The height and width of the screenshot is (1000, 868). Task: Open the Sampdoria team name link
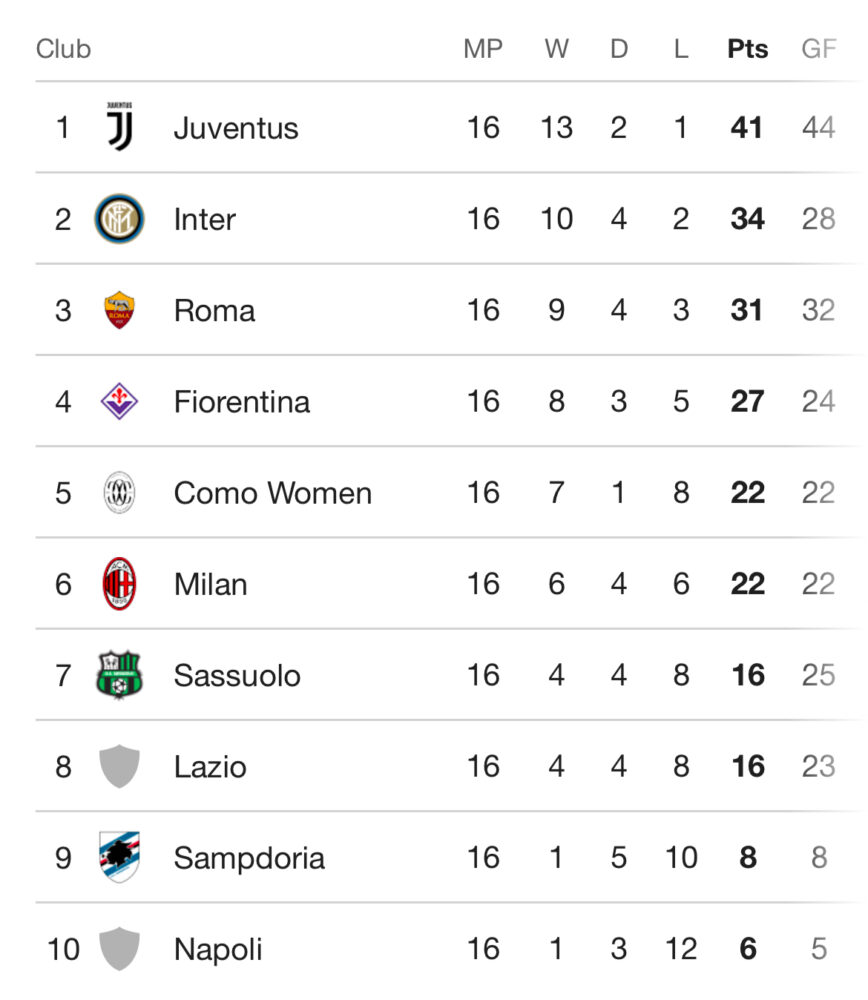tap(249, 858)
